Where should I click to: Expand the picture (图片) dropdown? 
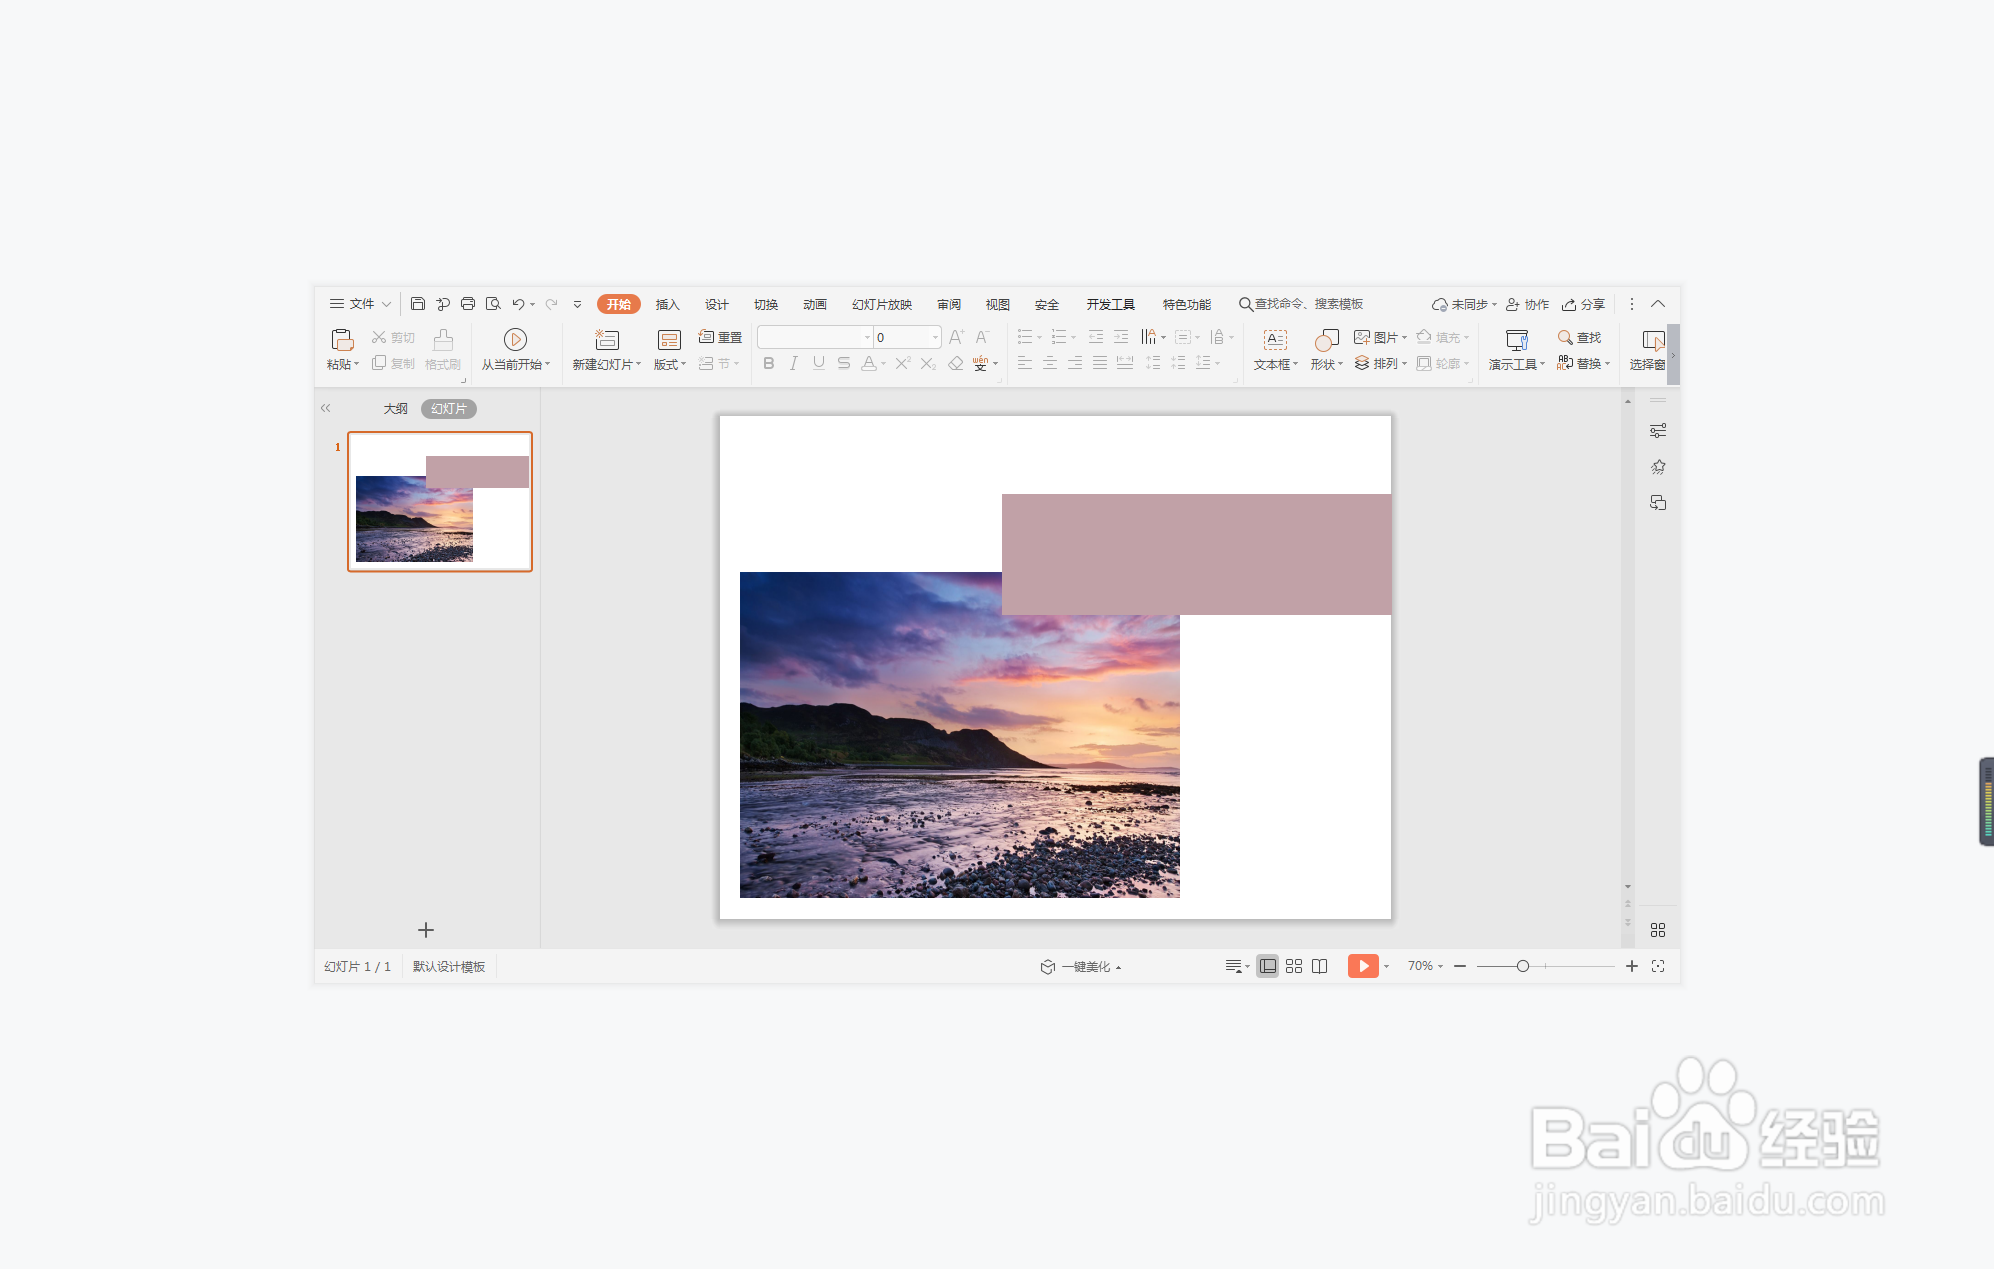click(1404, 338)
